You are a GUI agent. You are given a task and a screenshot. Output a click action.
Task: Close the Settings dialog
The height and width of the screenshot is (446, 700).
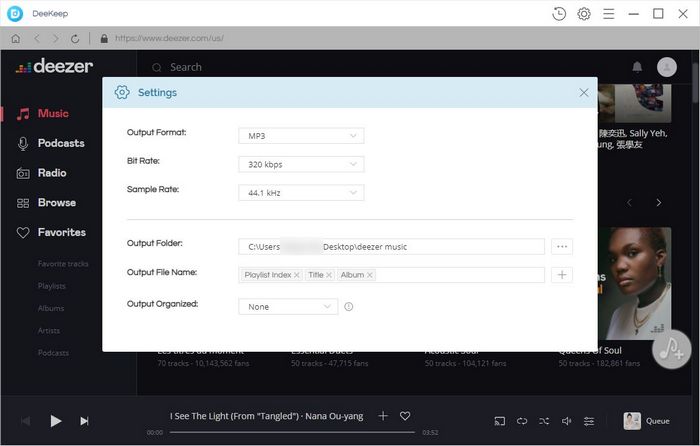(583, 92)
